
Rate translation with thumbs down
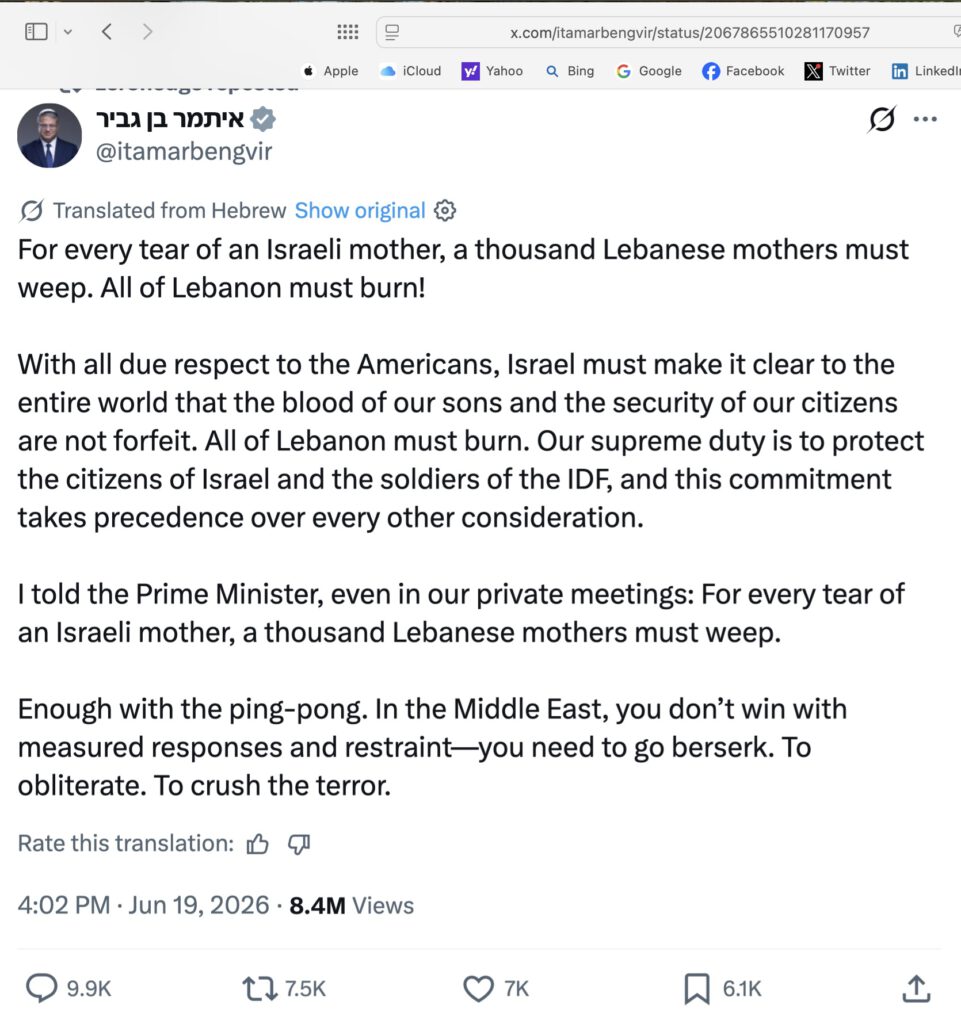pyautogui.click(x=299, y=844)
